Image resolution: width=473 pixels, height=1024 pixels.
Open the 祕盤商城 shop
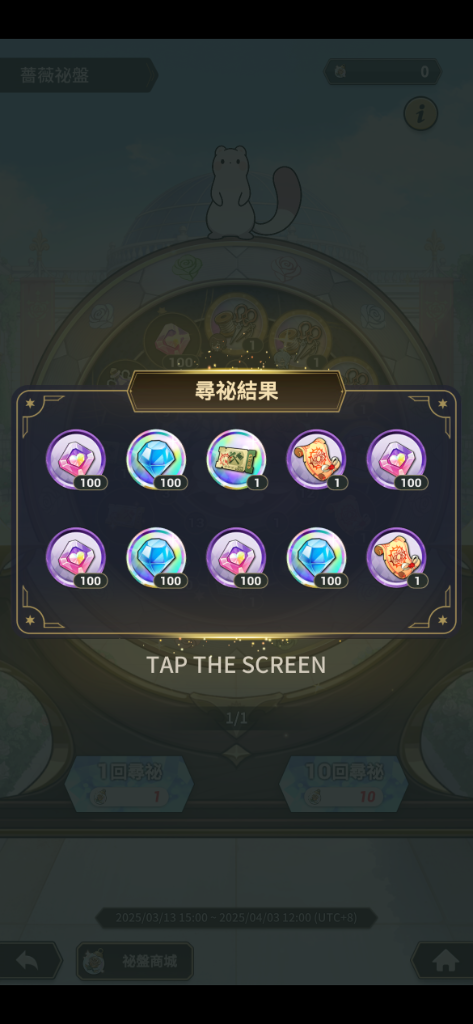(x=135, y=961)
